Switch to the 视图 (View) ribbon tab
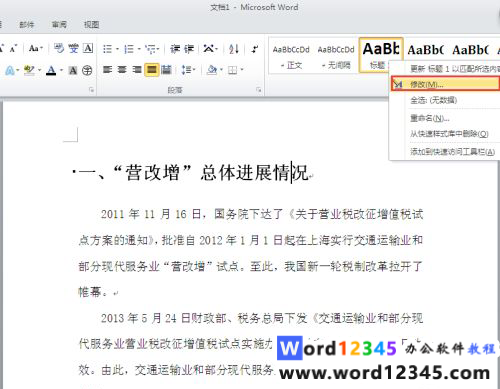This screenshot has height=389, width=500. coord(91,24)
